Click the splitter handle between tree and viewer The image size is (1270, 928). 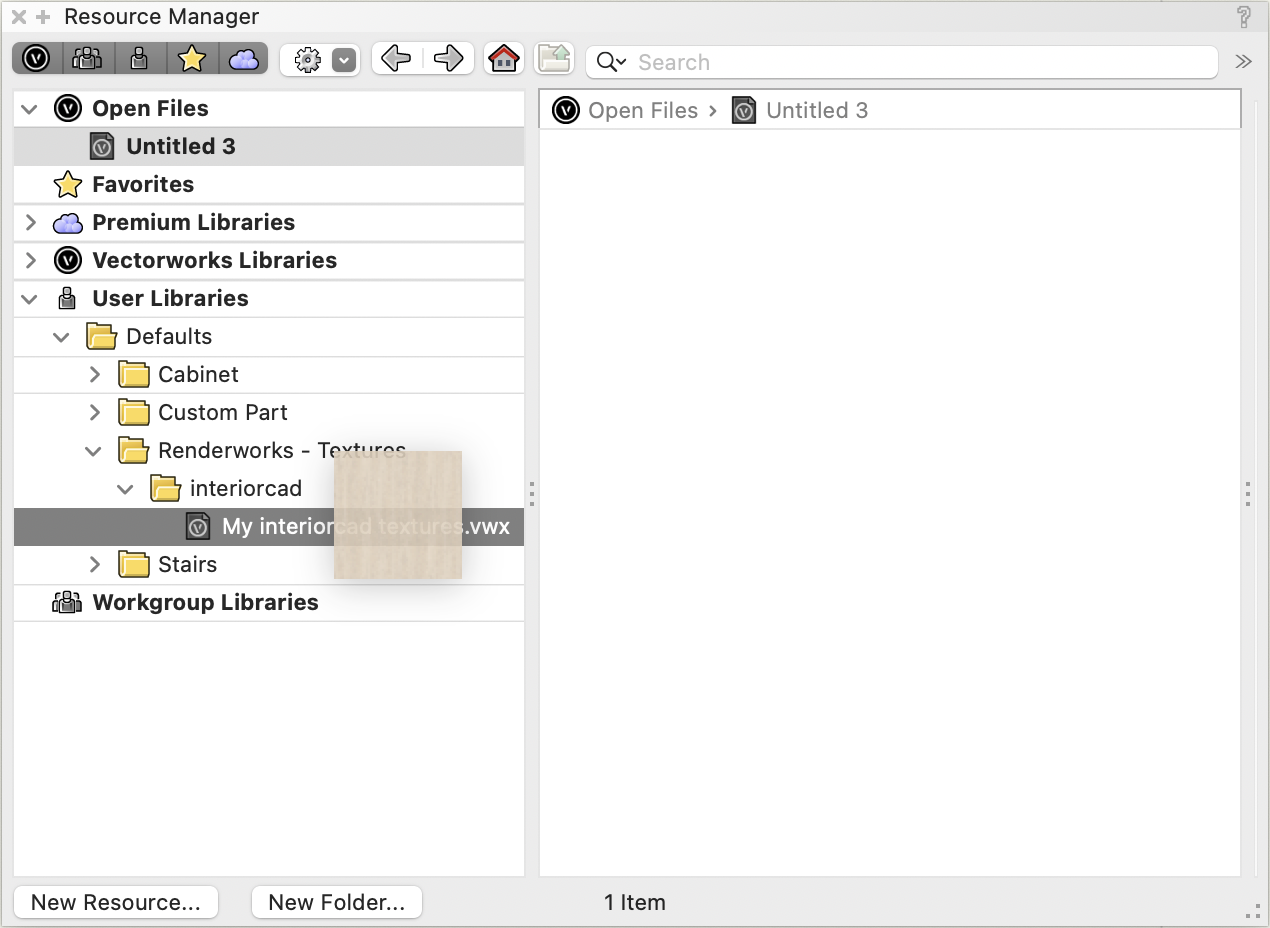532,493
